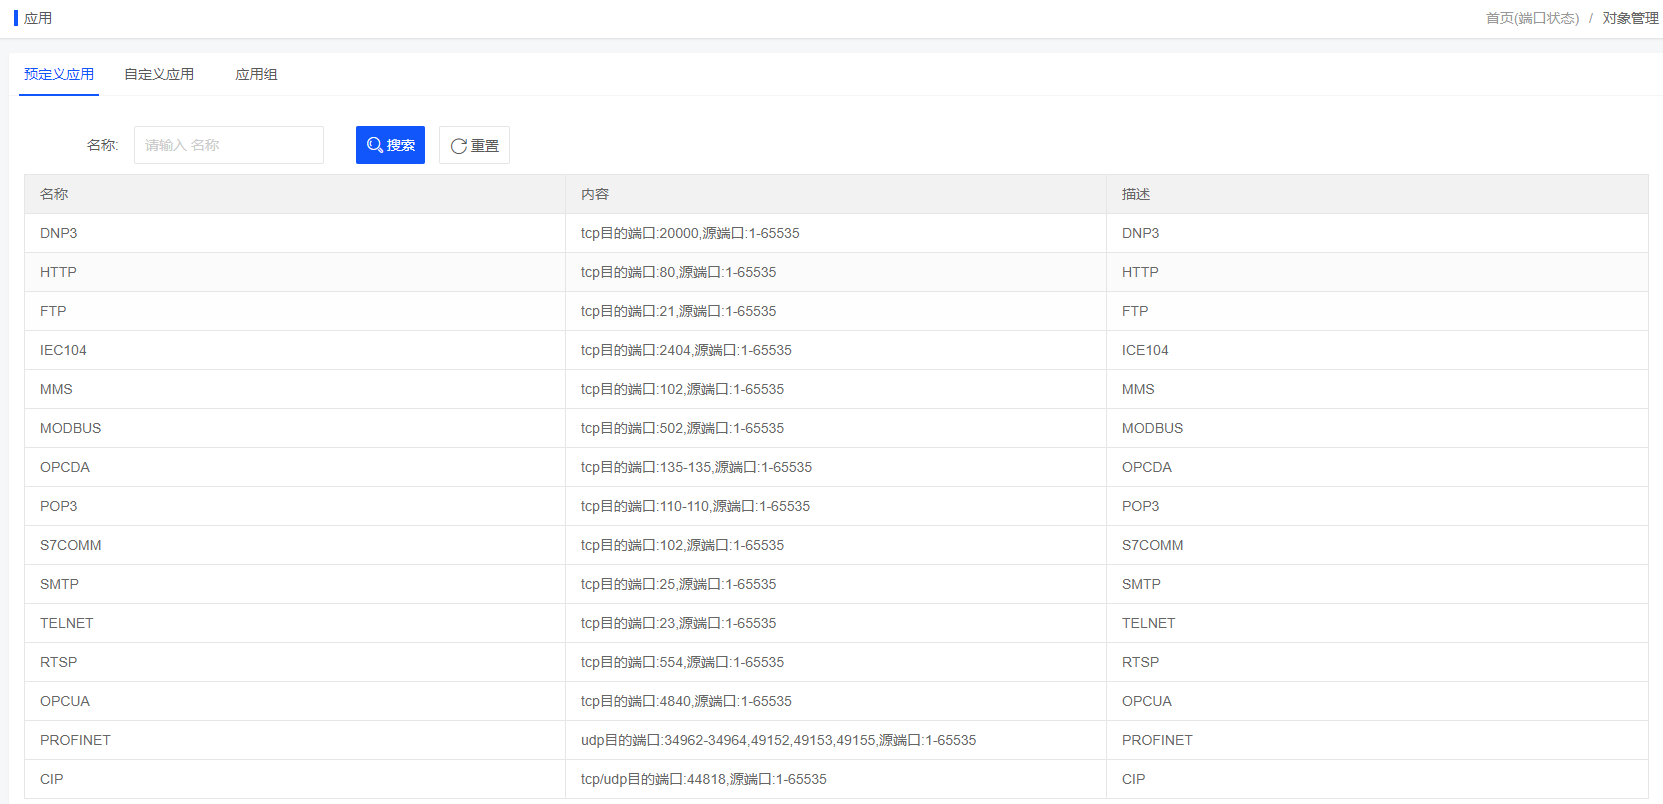This screenshot has width=1663, height=804.
Task: Open the 应用组 tab
Action: 256,74
